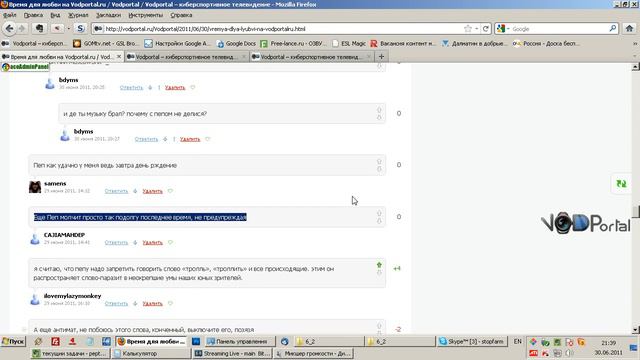The image size is (640, 360).
Task: Toggle favorite heart on samens' comment
Action: (170, 191)
